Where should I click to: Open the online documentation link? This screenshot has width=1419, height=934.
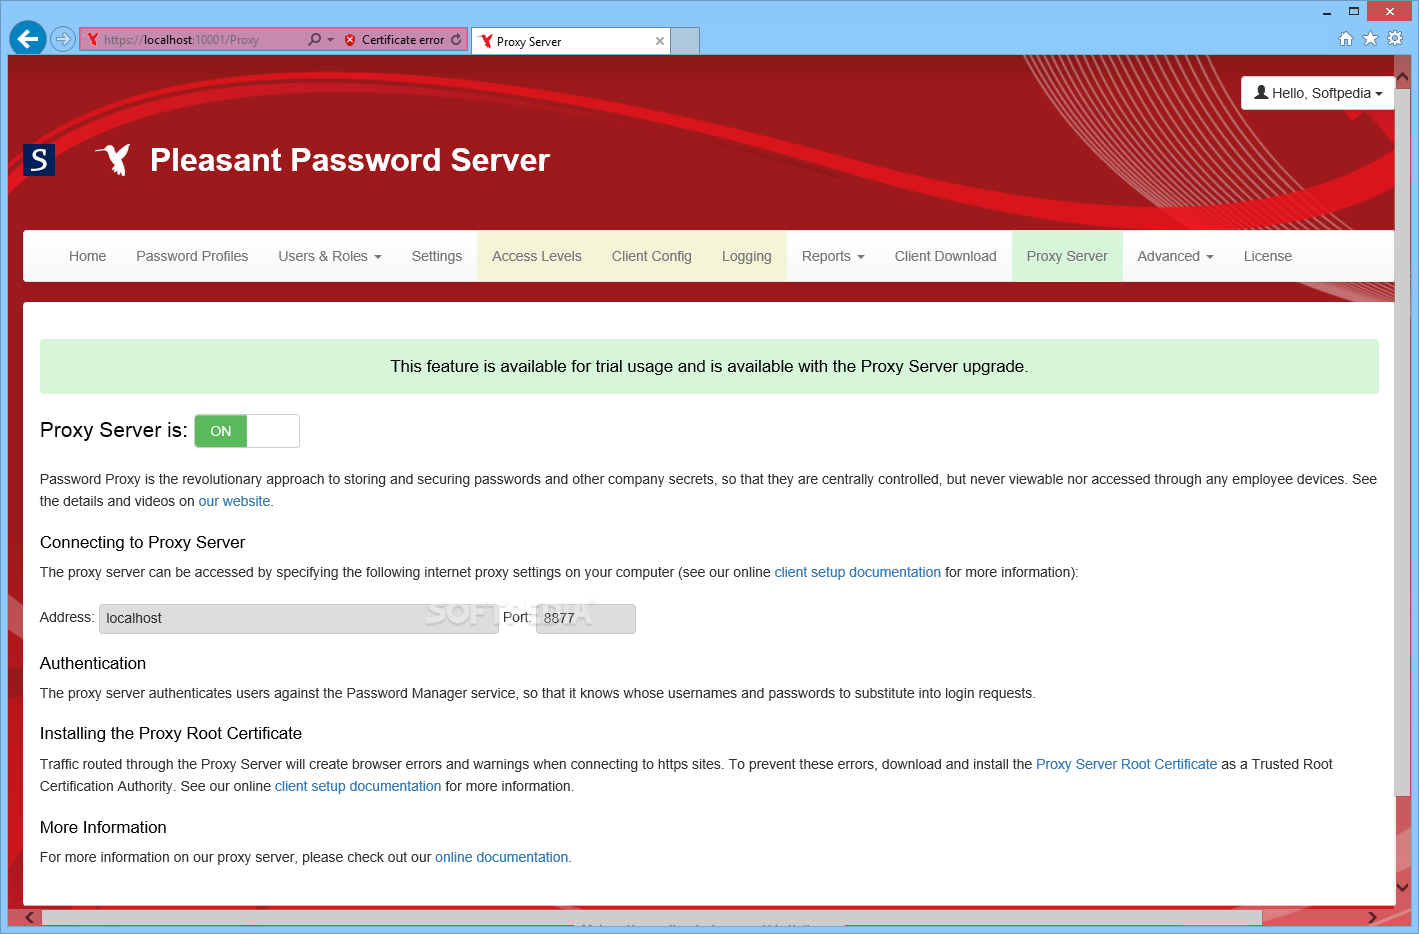[502, 857]
